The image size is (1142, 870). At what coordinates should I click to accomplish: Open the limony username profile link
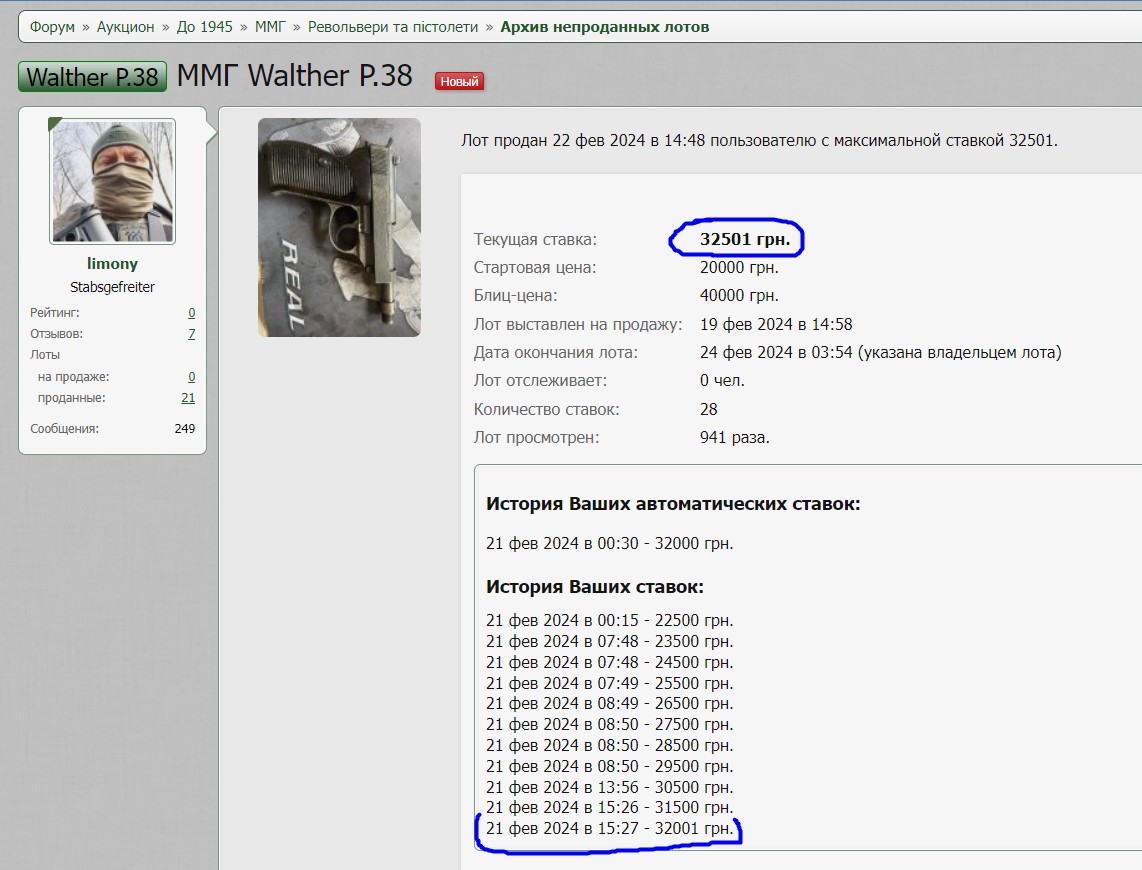(112, 264)
